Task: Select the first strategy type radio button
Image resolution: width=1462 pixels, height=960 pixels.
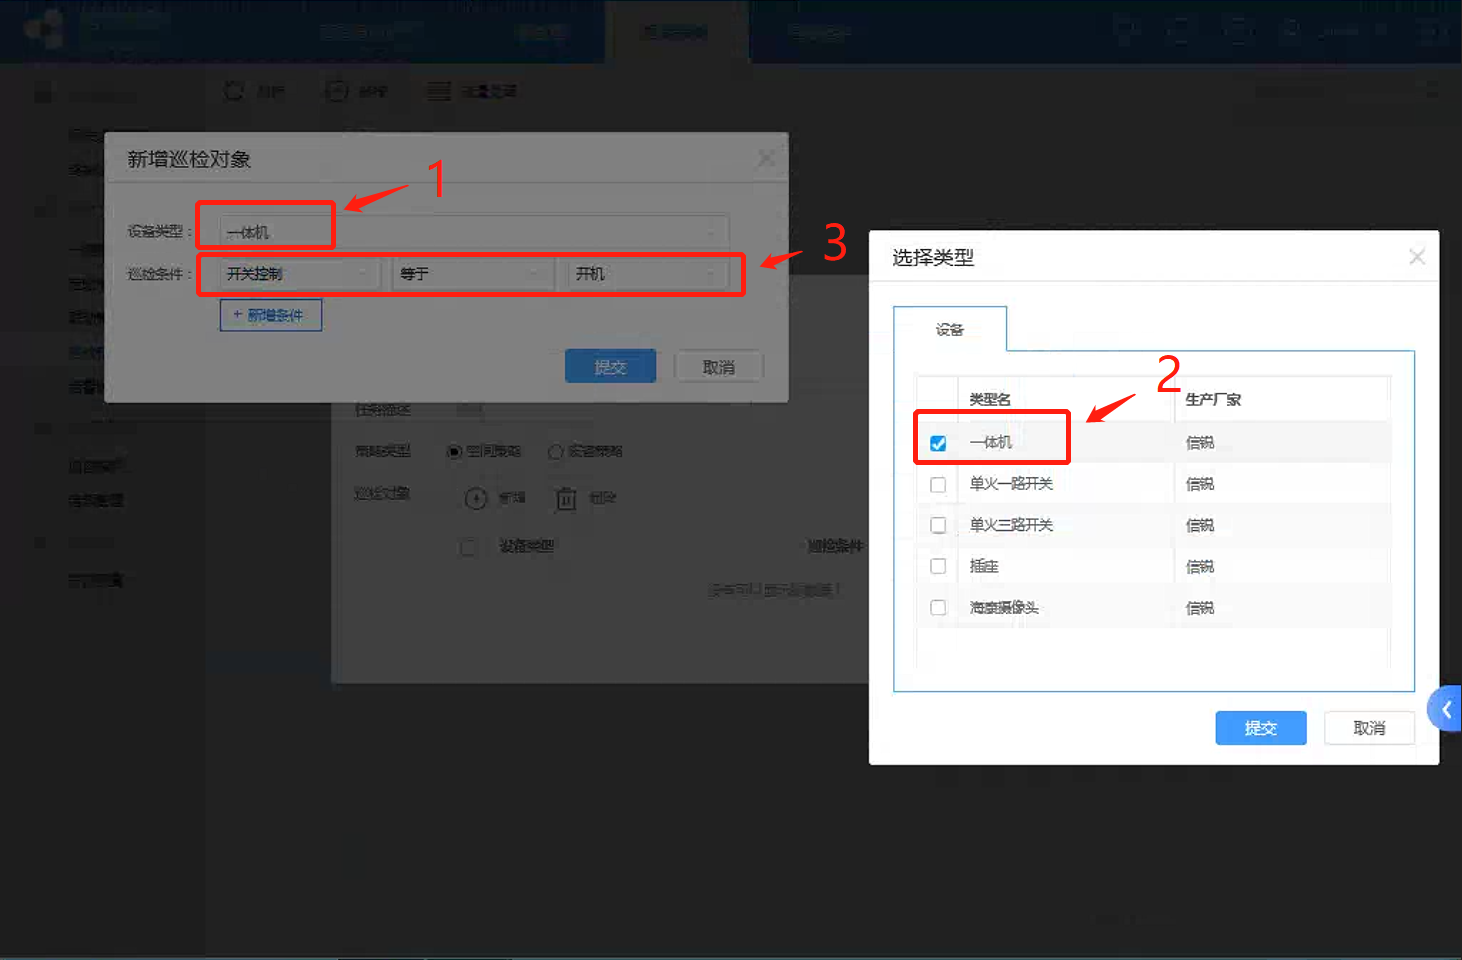Action: [454, 452]
